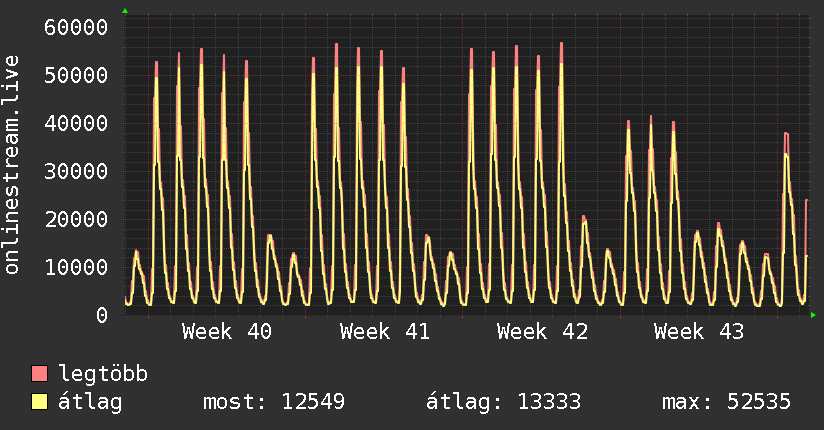824x430 pixels.
Task: Click the green arrow at x-axis end
Action: point(813,315)
